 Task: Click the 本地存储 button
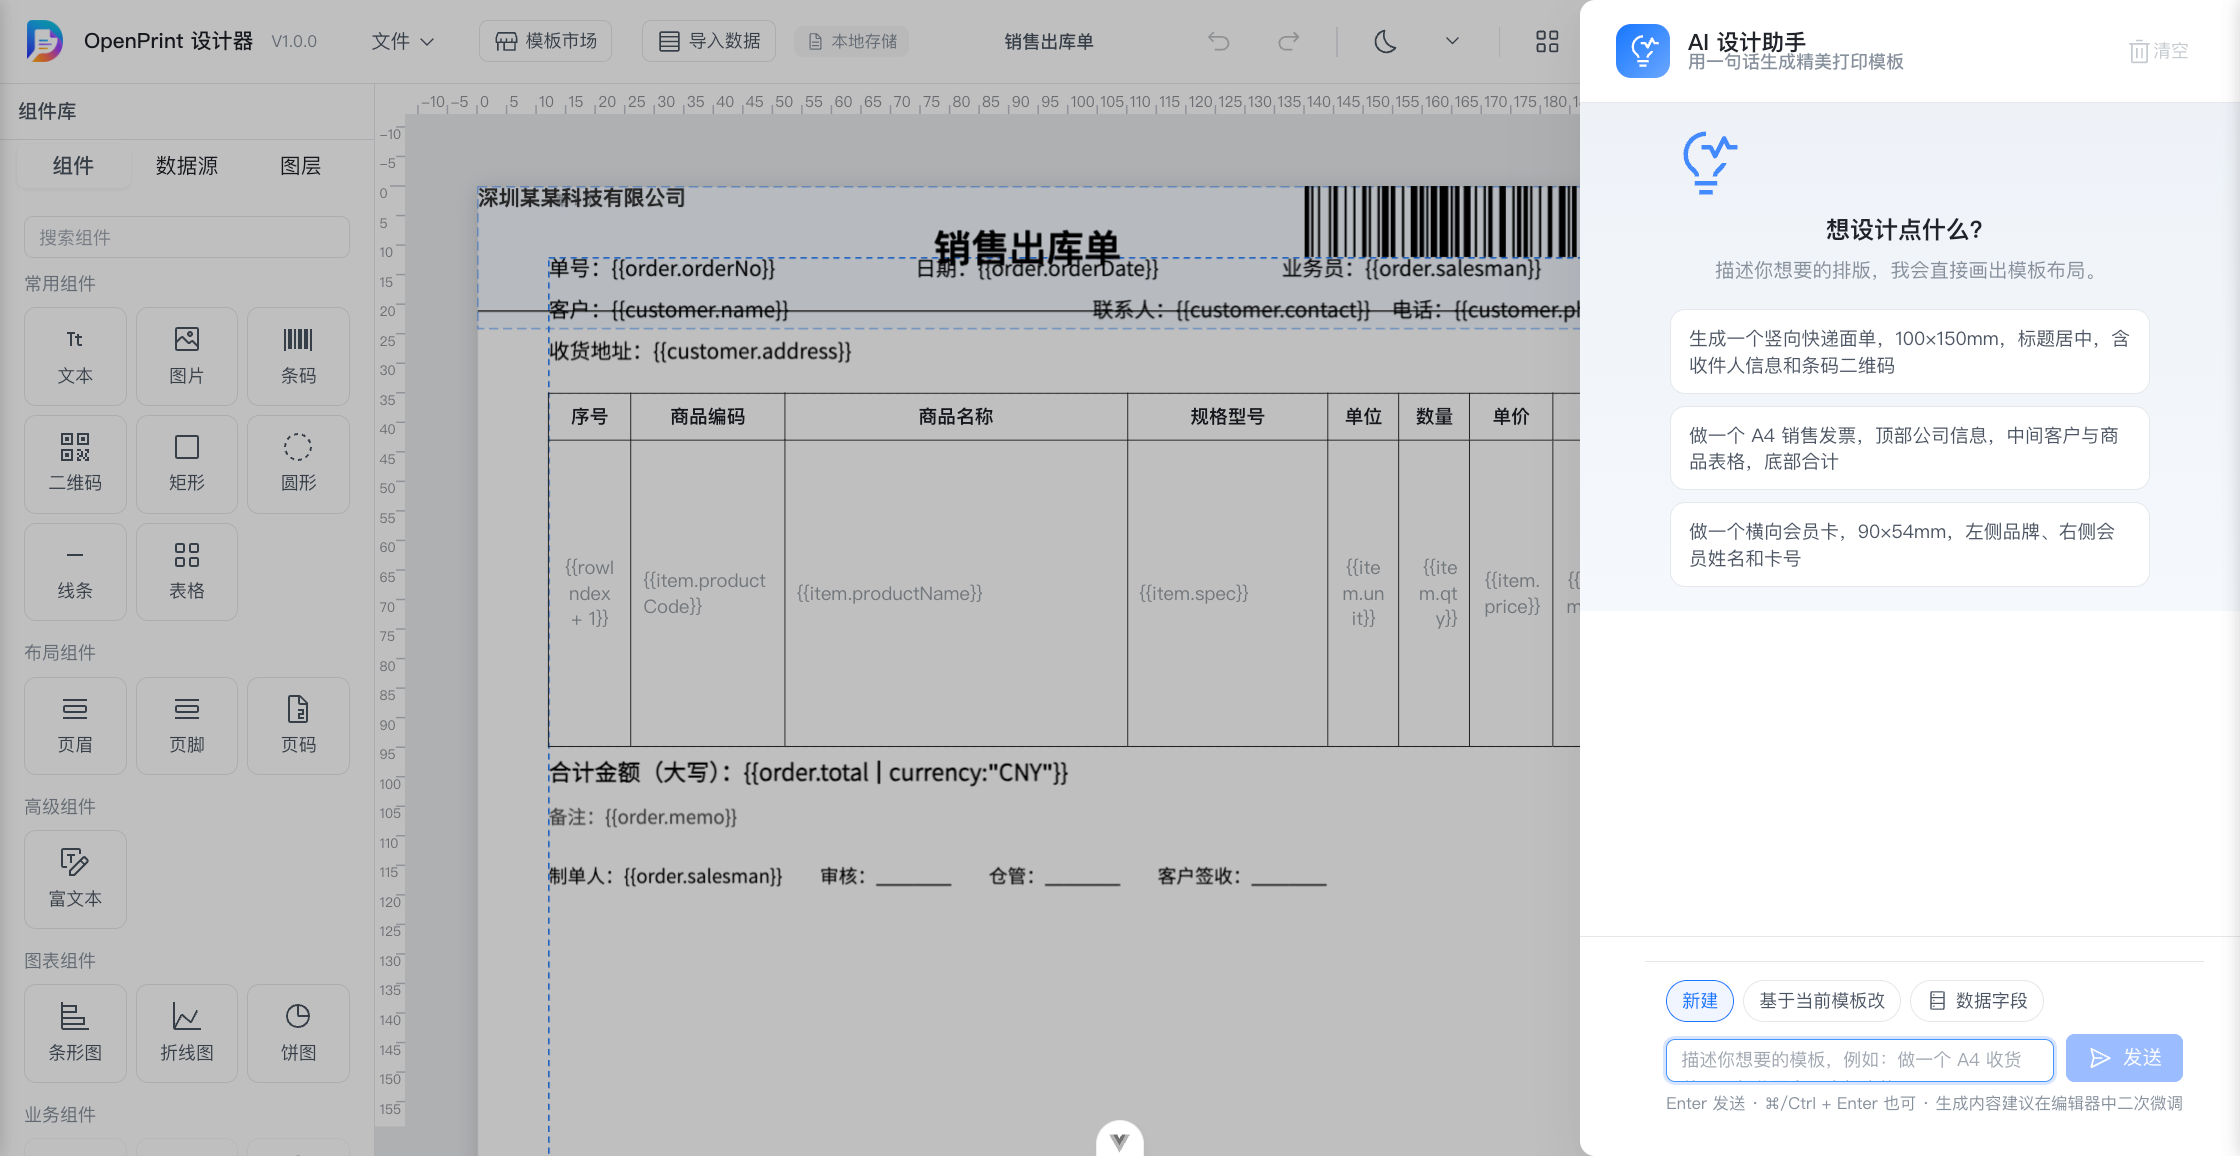click(852, 41)
